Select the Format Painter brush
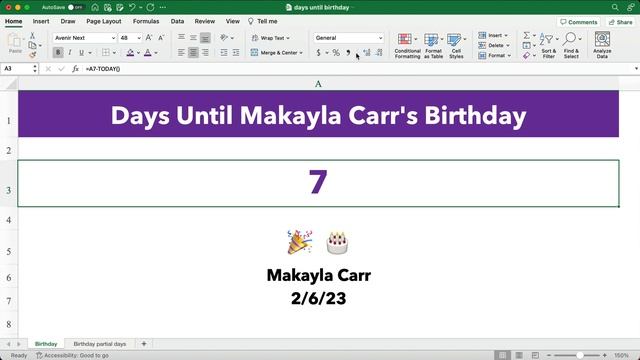This screenshot has width=640, height=360. pos(33,54)
